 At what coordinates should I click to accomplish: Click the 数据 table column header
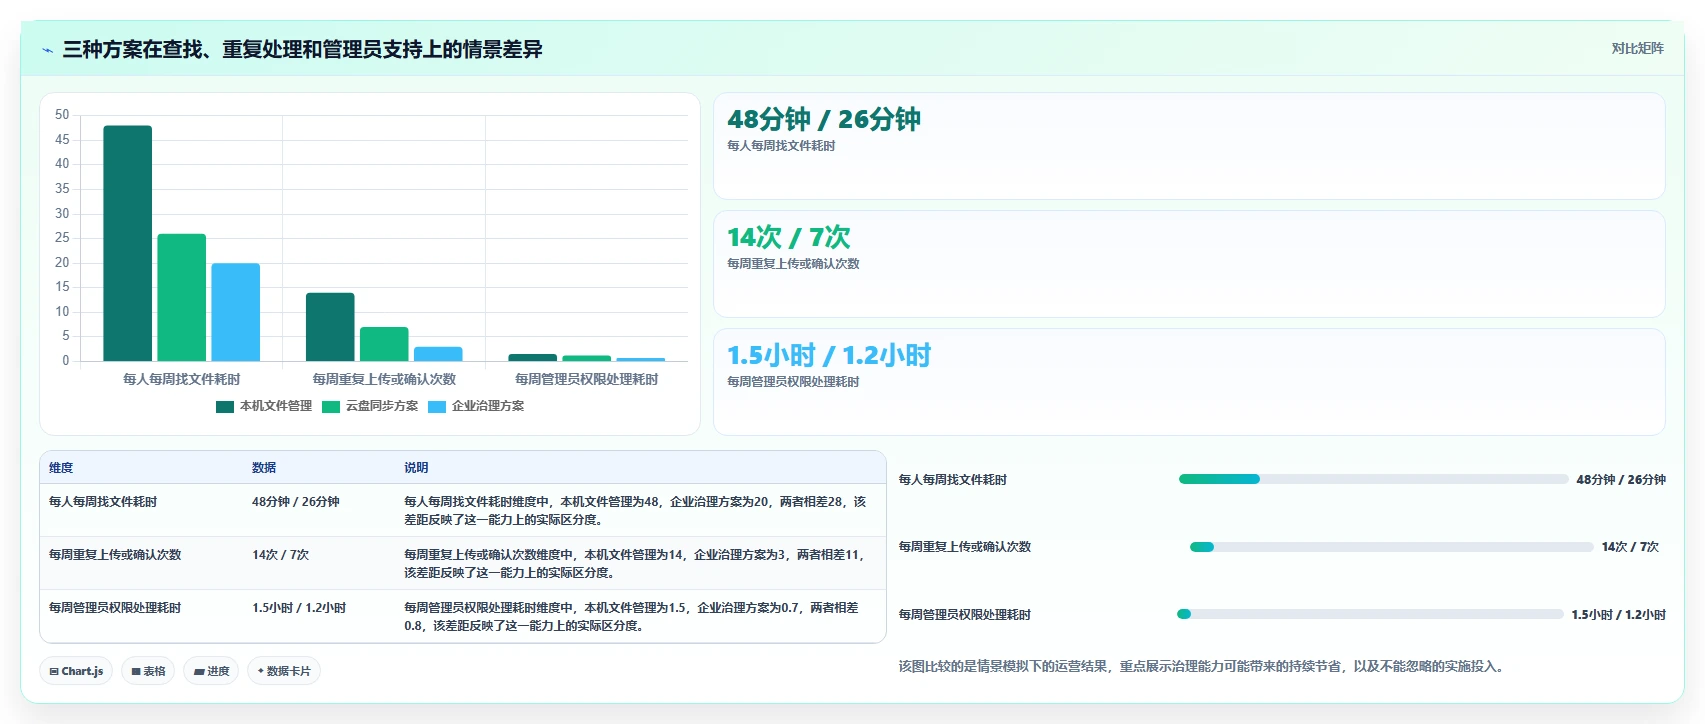click(x=264, y=468)
